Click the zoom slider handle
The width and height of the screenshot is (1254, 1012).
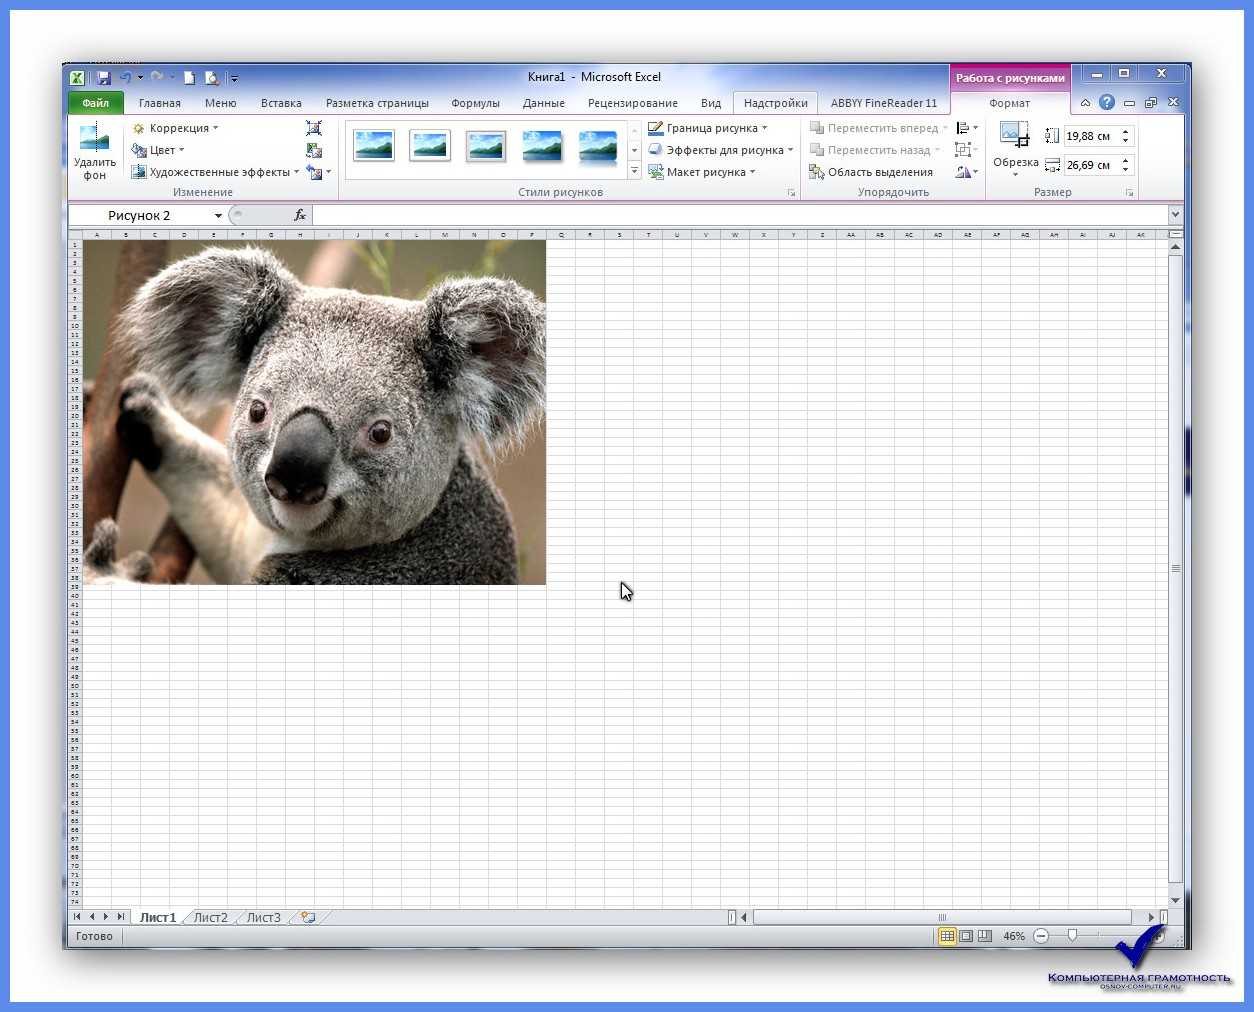click(1072, 936)
